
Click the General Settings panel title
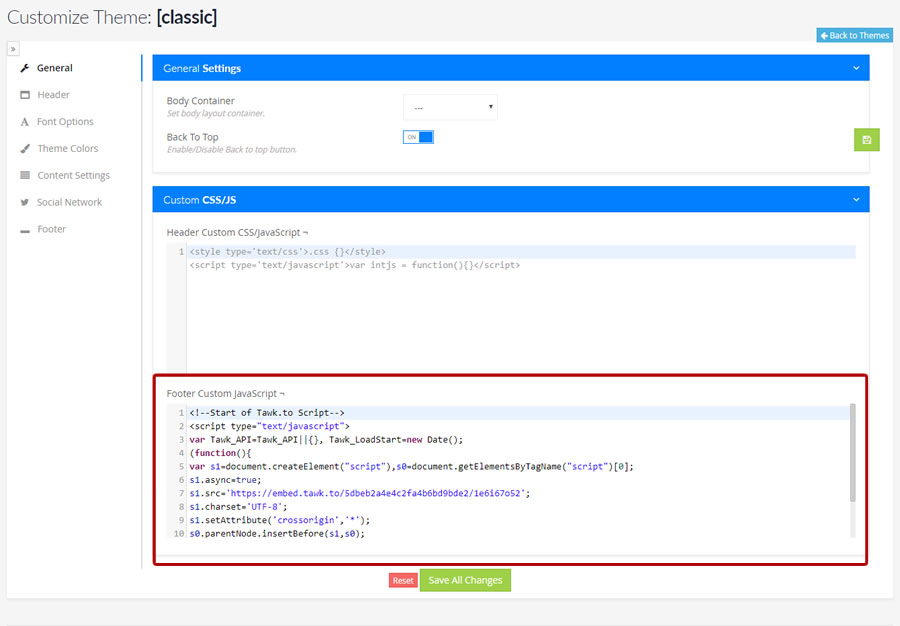(x=202, y=68)
